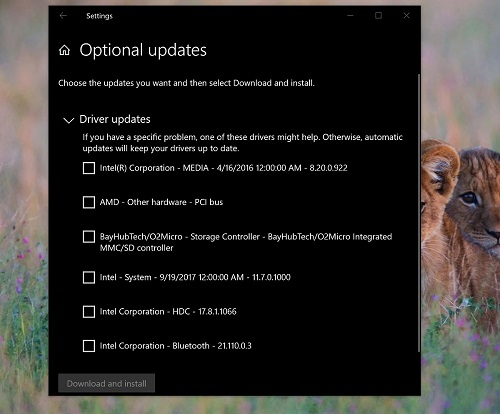Screen dimensions: 500x414
Task: Check the Intel Corporation HDC driver
Action: click(x=89, y=312)
